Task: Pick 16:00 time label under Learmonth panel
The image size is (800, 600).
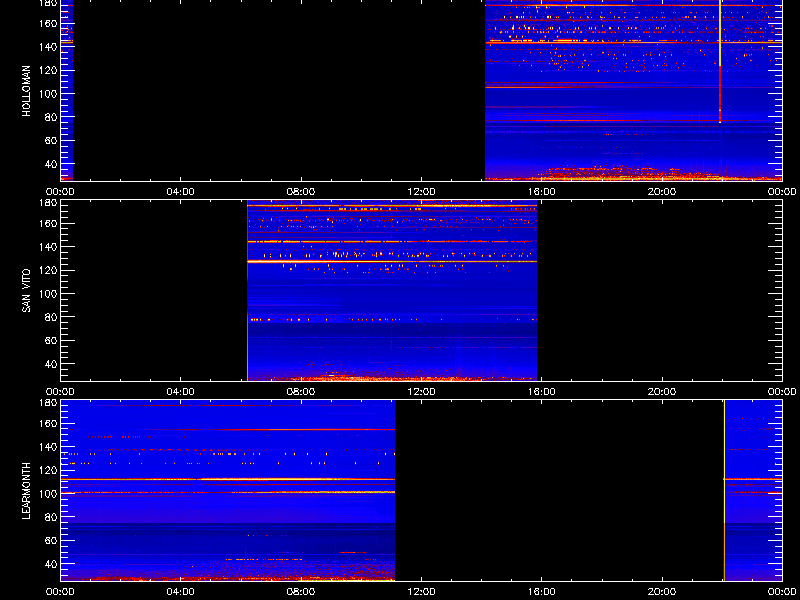Action: tap(541, 592)
